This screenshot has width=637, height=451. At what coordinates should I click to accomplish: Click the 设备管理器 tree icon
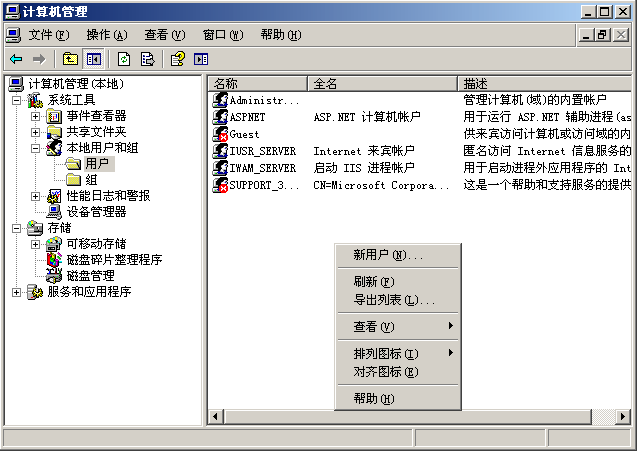pos(54,212)
